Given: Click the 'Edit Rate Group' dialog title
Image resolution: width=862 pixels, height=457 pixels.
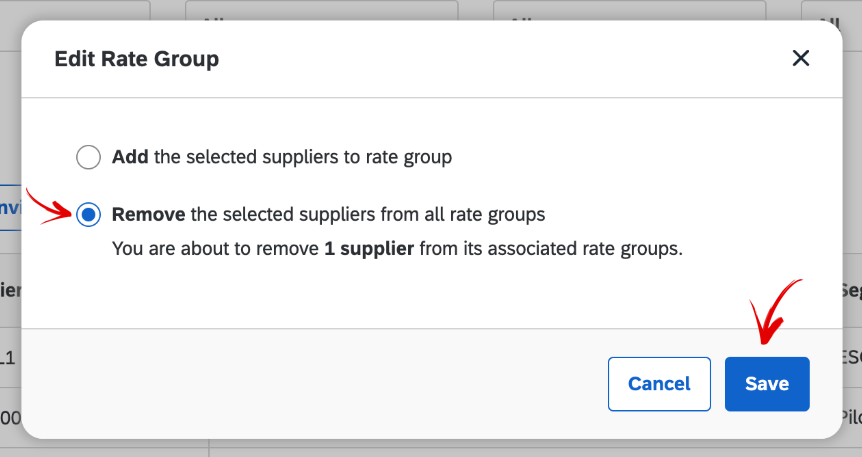Looking at the screenshot, I should (x=136, y=59).
